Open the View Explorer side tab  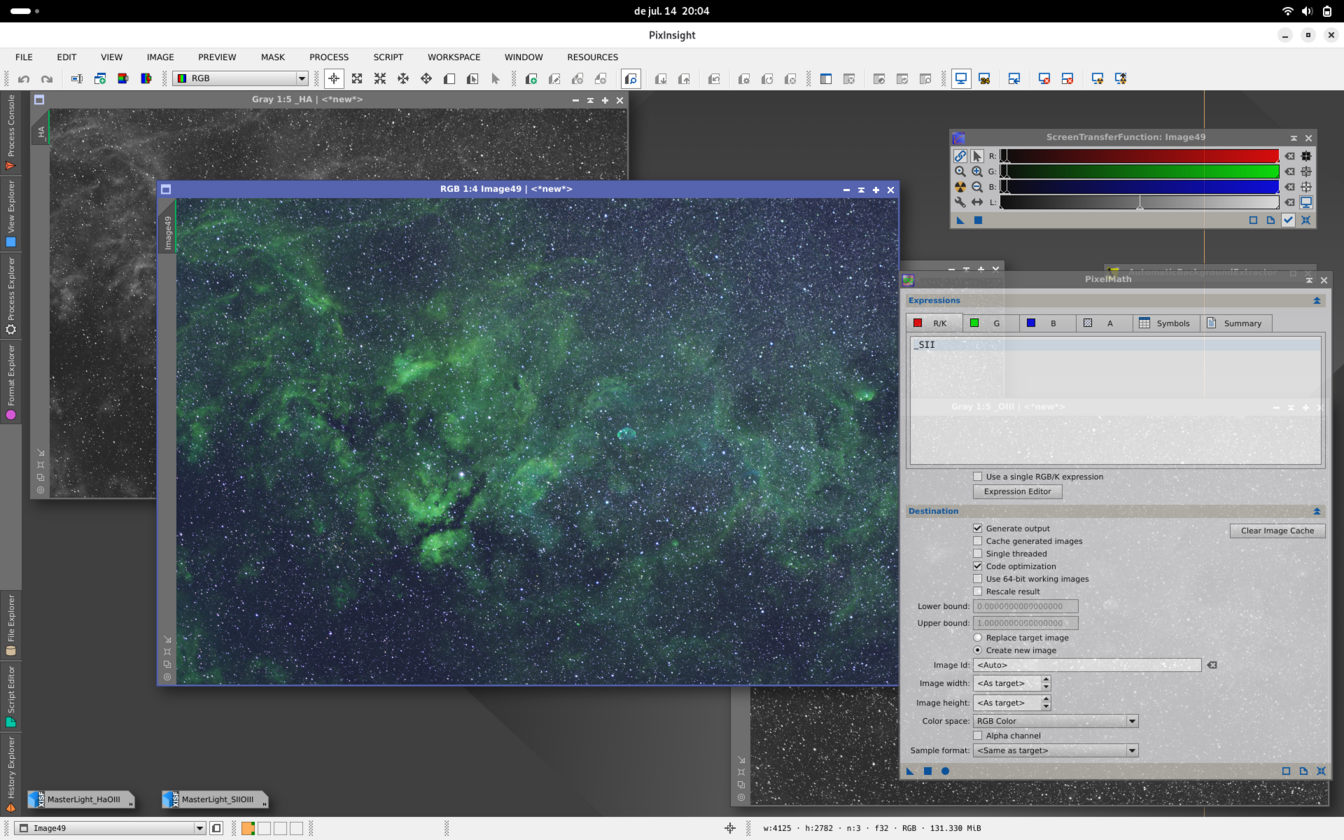point(11,213)
